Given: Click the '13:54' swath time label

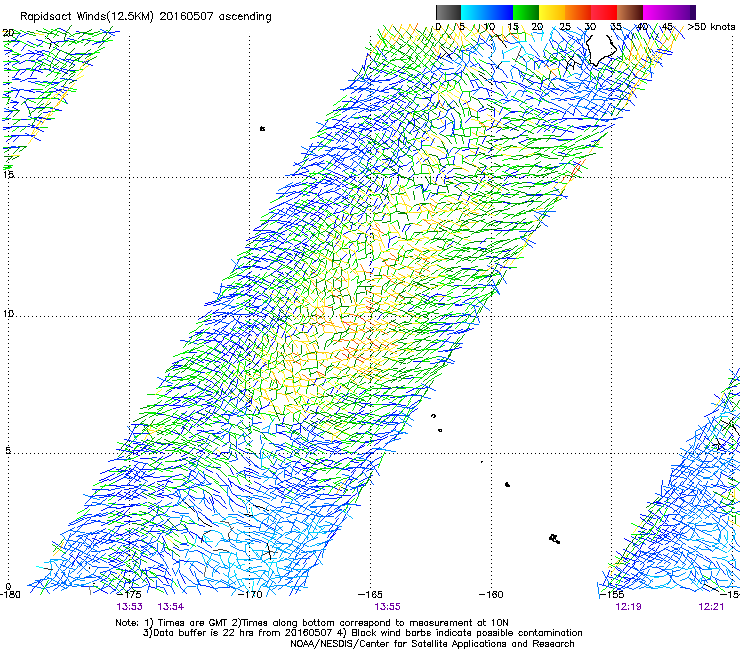Looking at the screenshot, I should tap(171, 607).
